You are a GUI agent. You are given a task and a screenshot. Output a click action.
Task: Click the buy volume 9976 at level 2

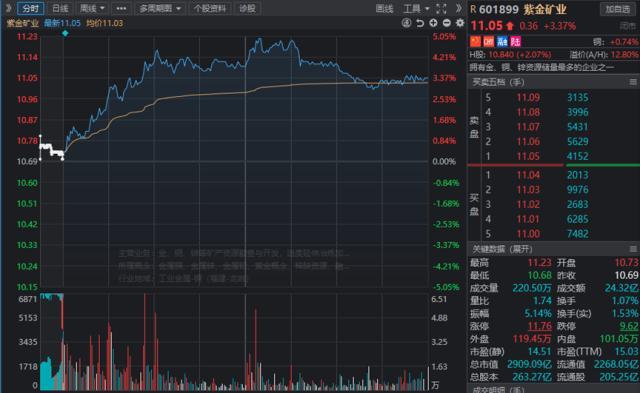(578, 190)
